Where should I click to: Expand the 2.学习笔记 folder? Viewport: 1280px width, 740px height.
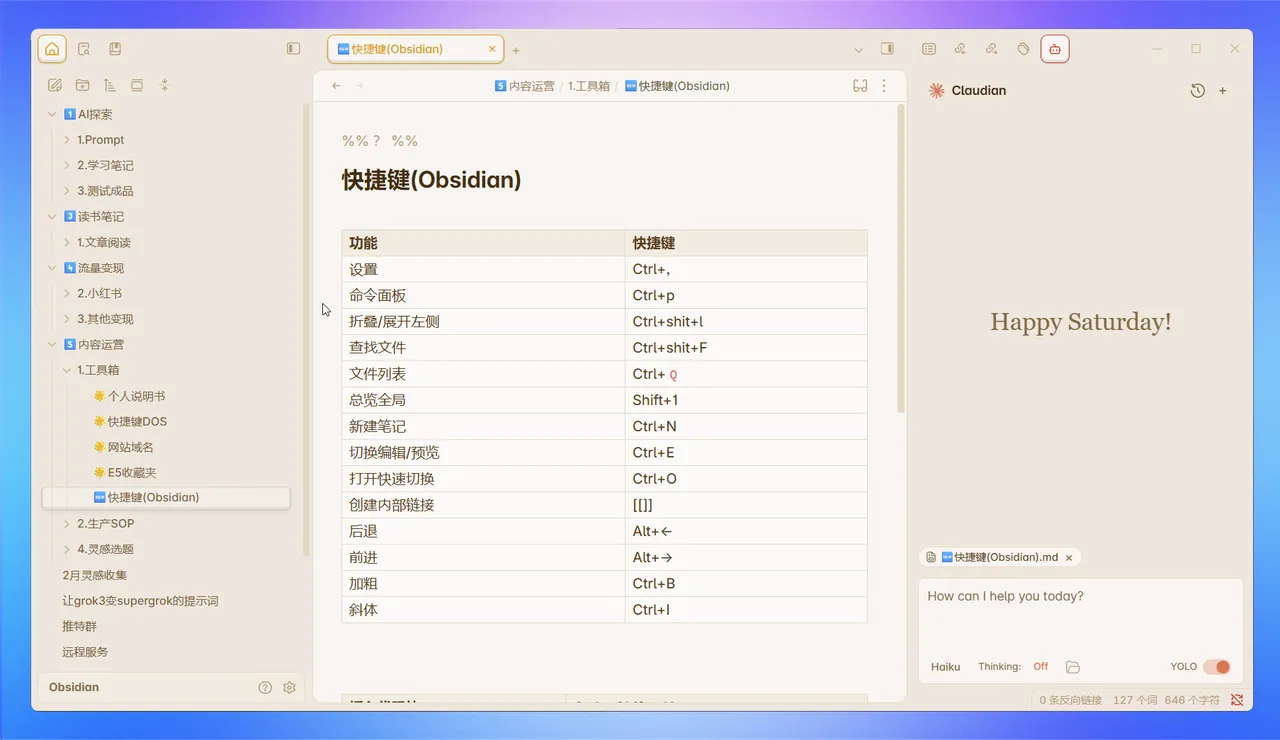pyautogui.click(x=67, y=166)
